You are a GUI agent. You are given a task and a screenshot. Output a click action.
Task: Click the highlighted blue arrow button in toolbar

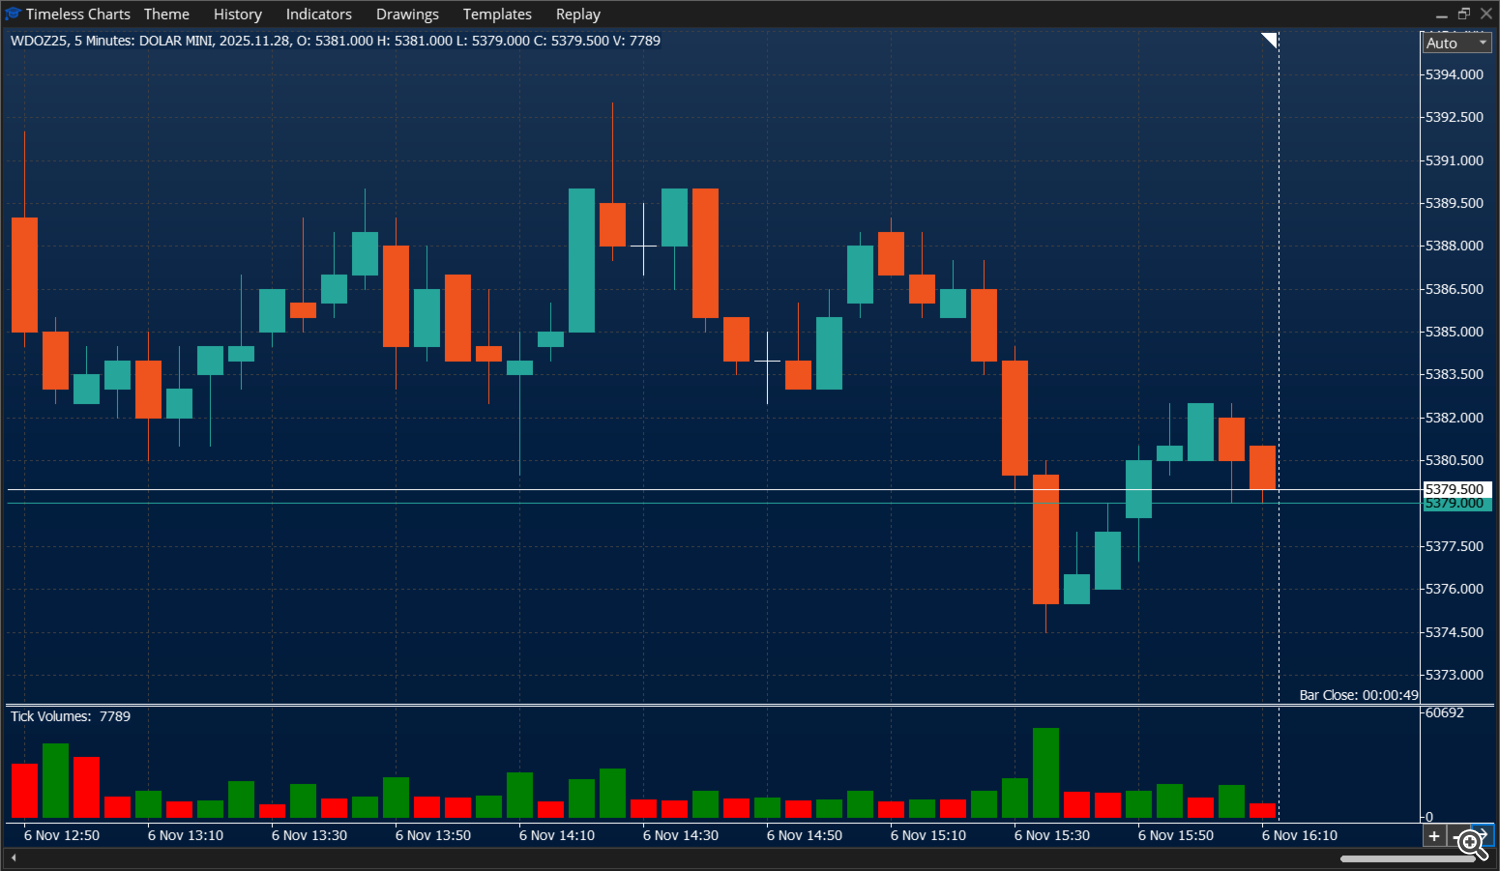coord(1483,834)
